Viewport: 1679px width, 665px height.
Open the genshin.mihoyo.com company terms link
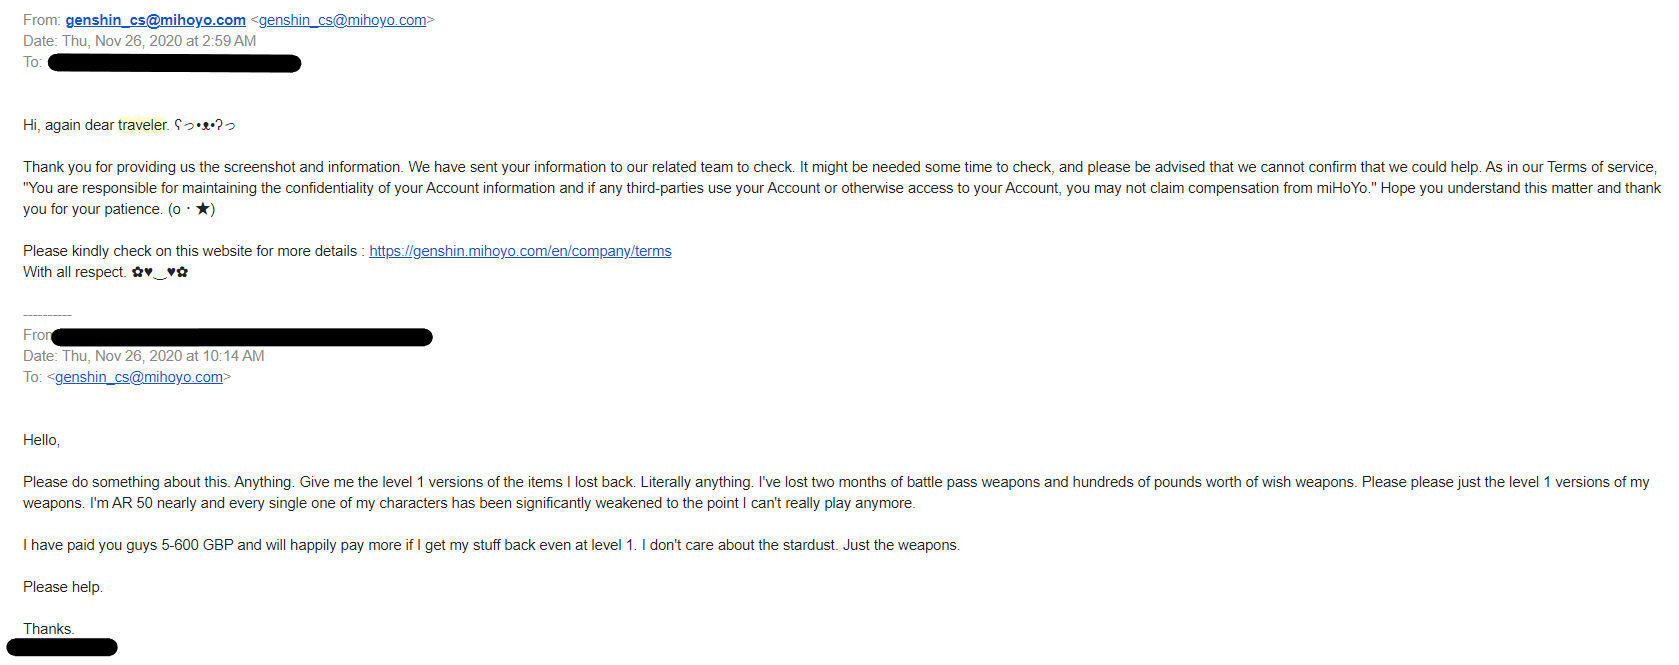[520, 251]
